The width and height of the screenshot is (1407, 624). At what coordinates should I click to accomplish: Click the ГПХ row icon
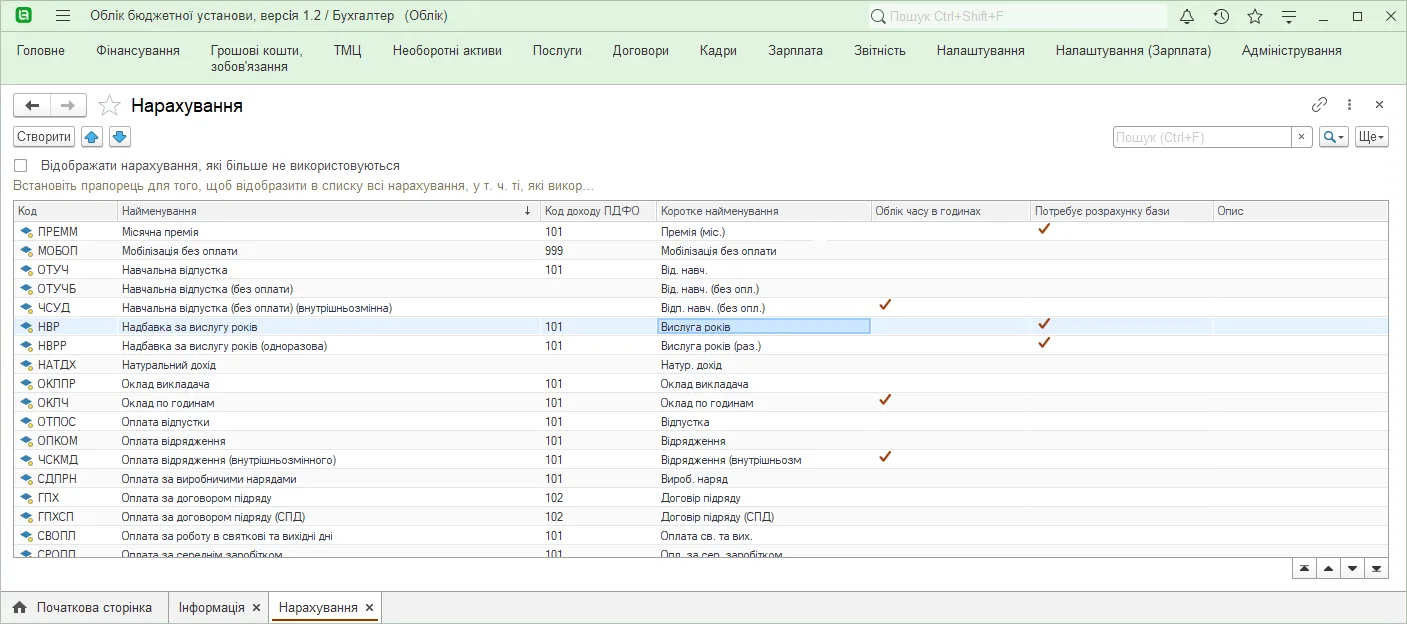pos(26,498)
